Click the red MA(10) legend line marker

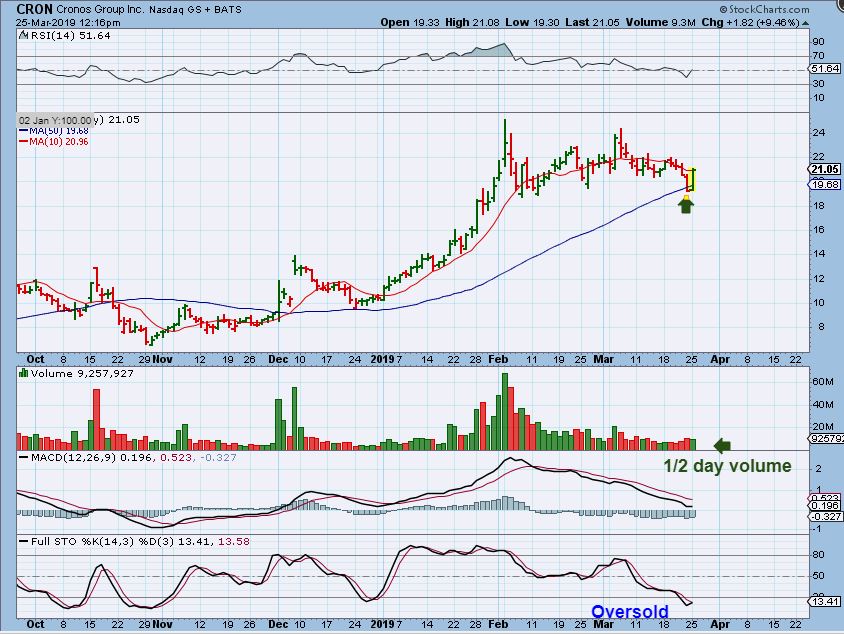23,142
